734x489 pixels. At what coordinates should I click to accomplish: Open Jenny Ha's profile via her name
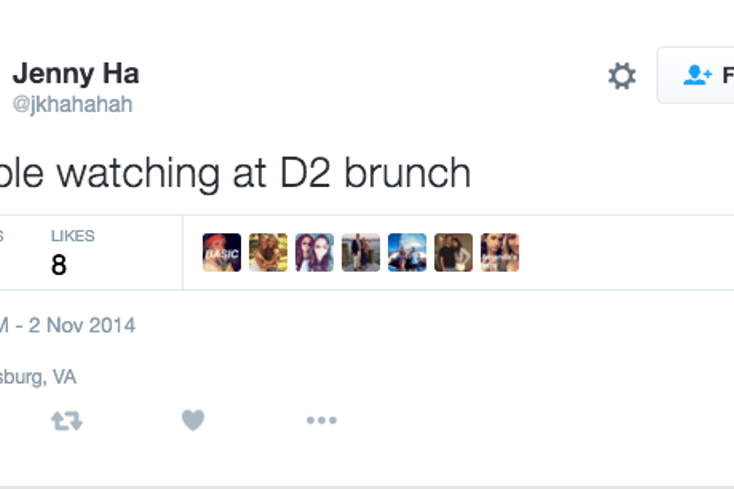[x=76, y=73]
